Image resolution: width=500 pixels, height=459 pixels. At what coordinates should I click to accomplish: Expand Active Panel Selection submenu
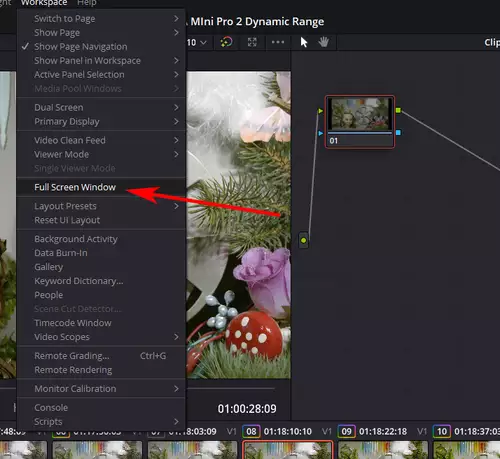101,75
